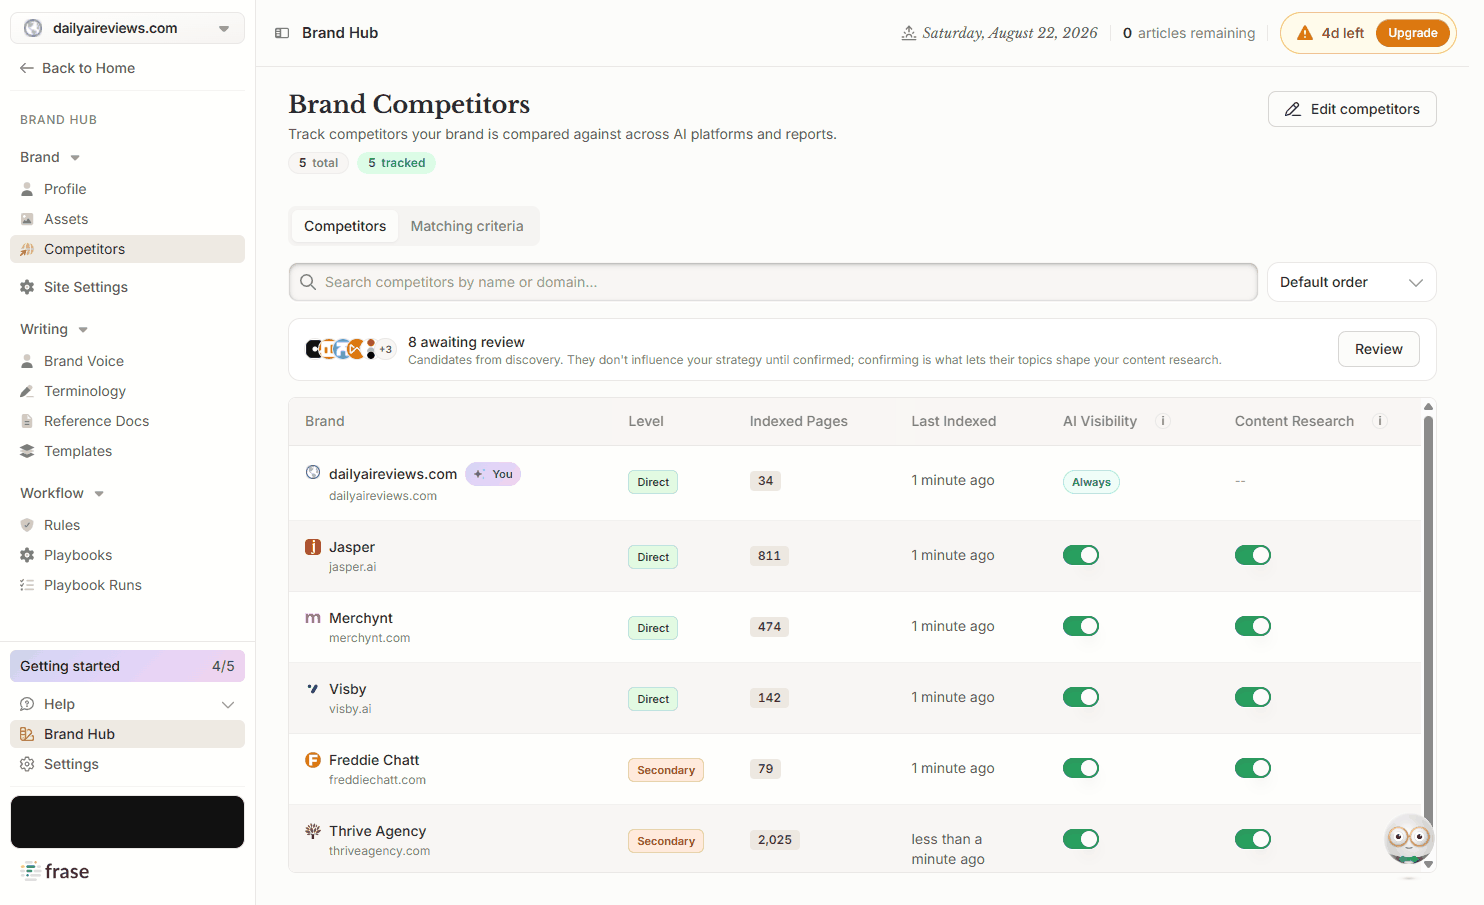The image size is (1484, 905).
Task: Click the Freddie Chatt logo icon
Action: pos(313,760)
